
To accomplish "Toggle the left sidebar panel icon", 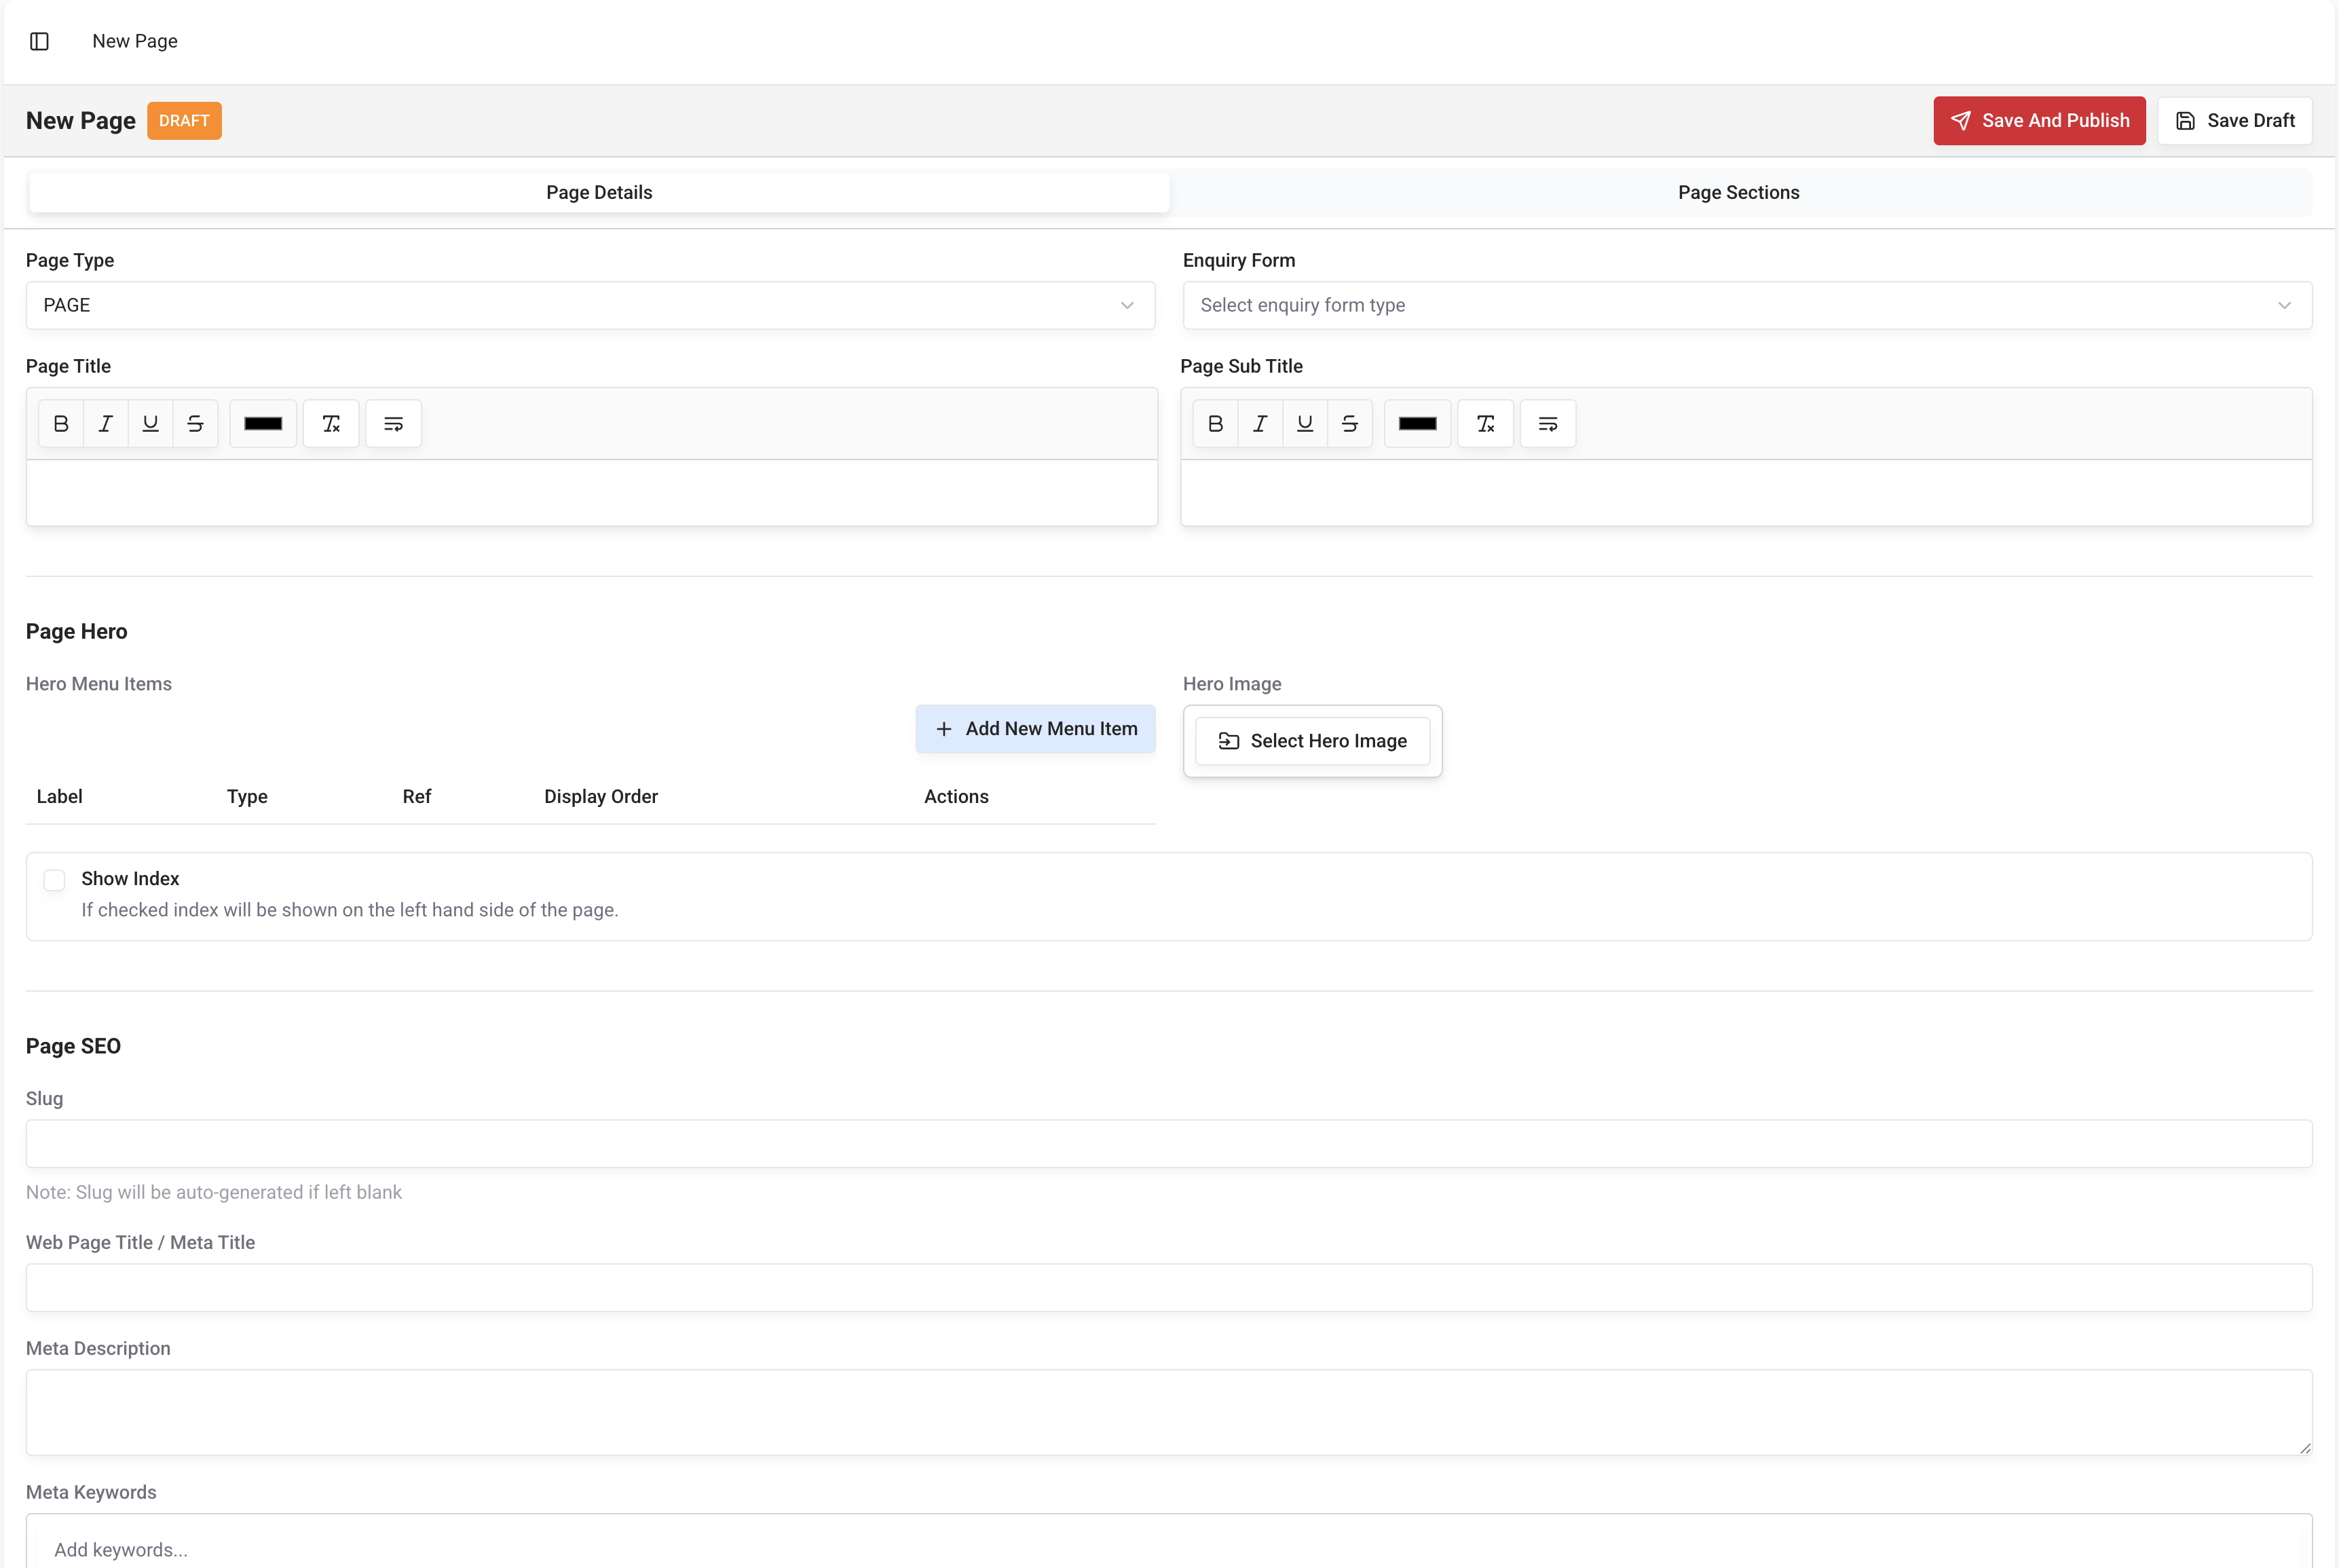I will coord(39,41).
